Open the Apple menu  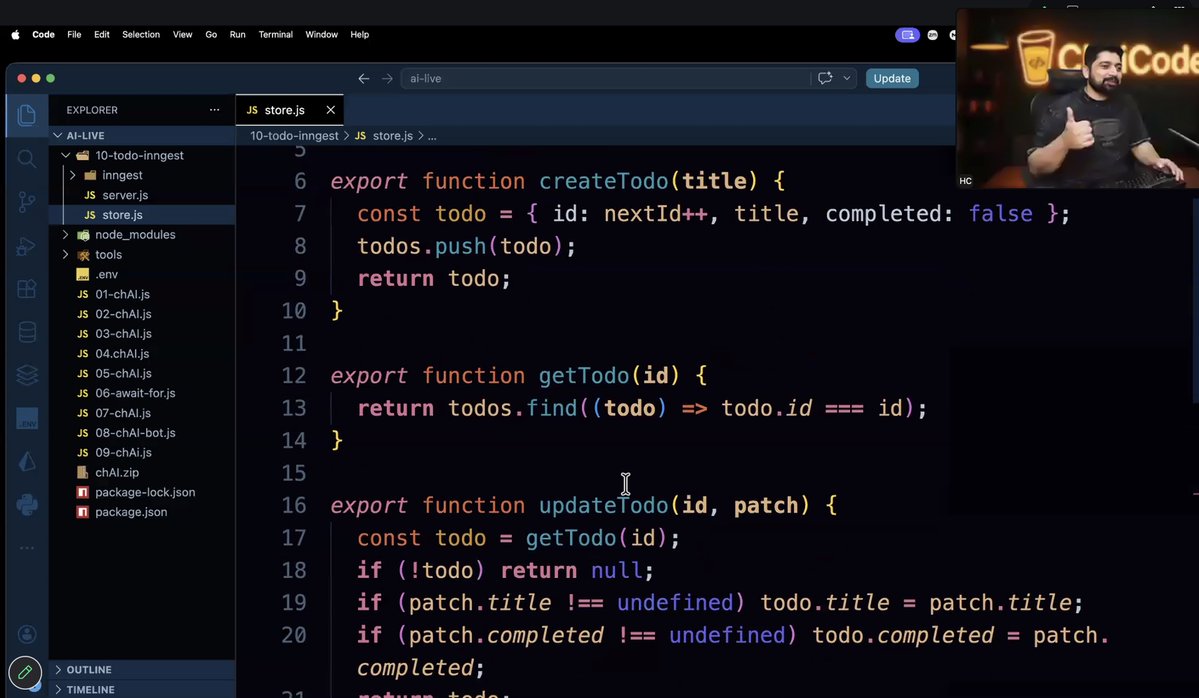pyautogui.click(x=15, y=34)
